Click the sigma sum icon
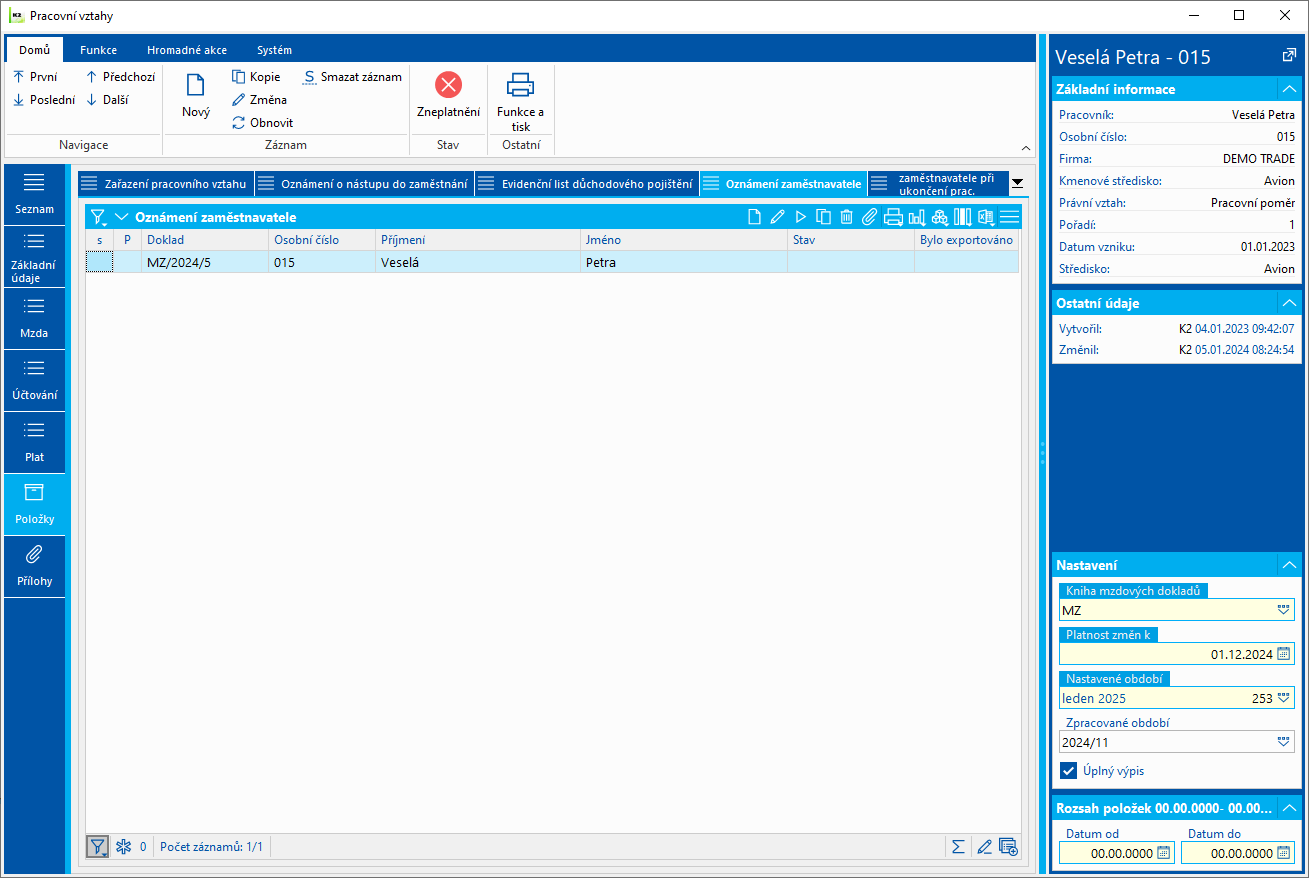Image resolution: width=1309 pixels, height=878 pixels. coord(958,847)
